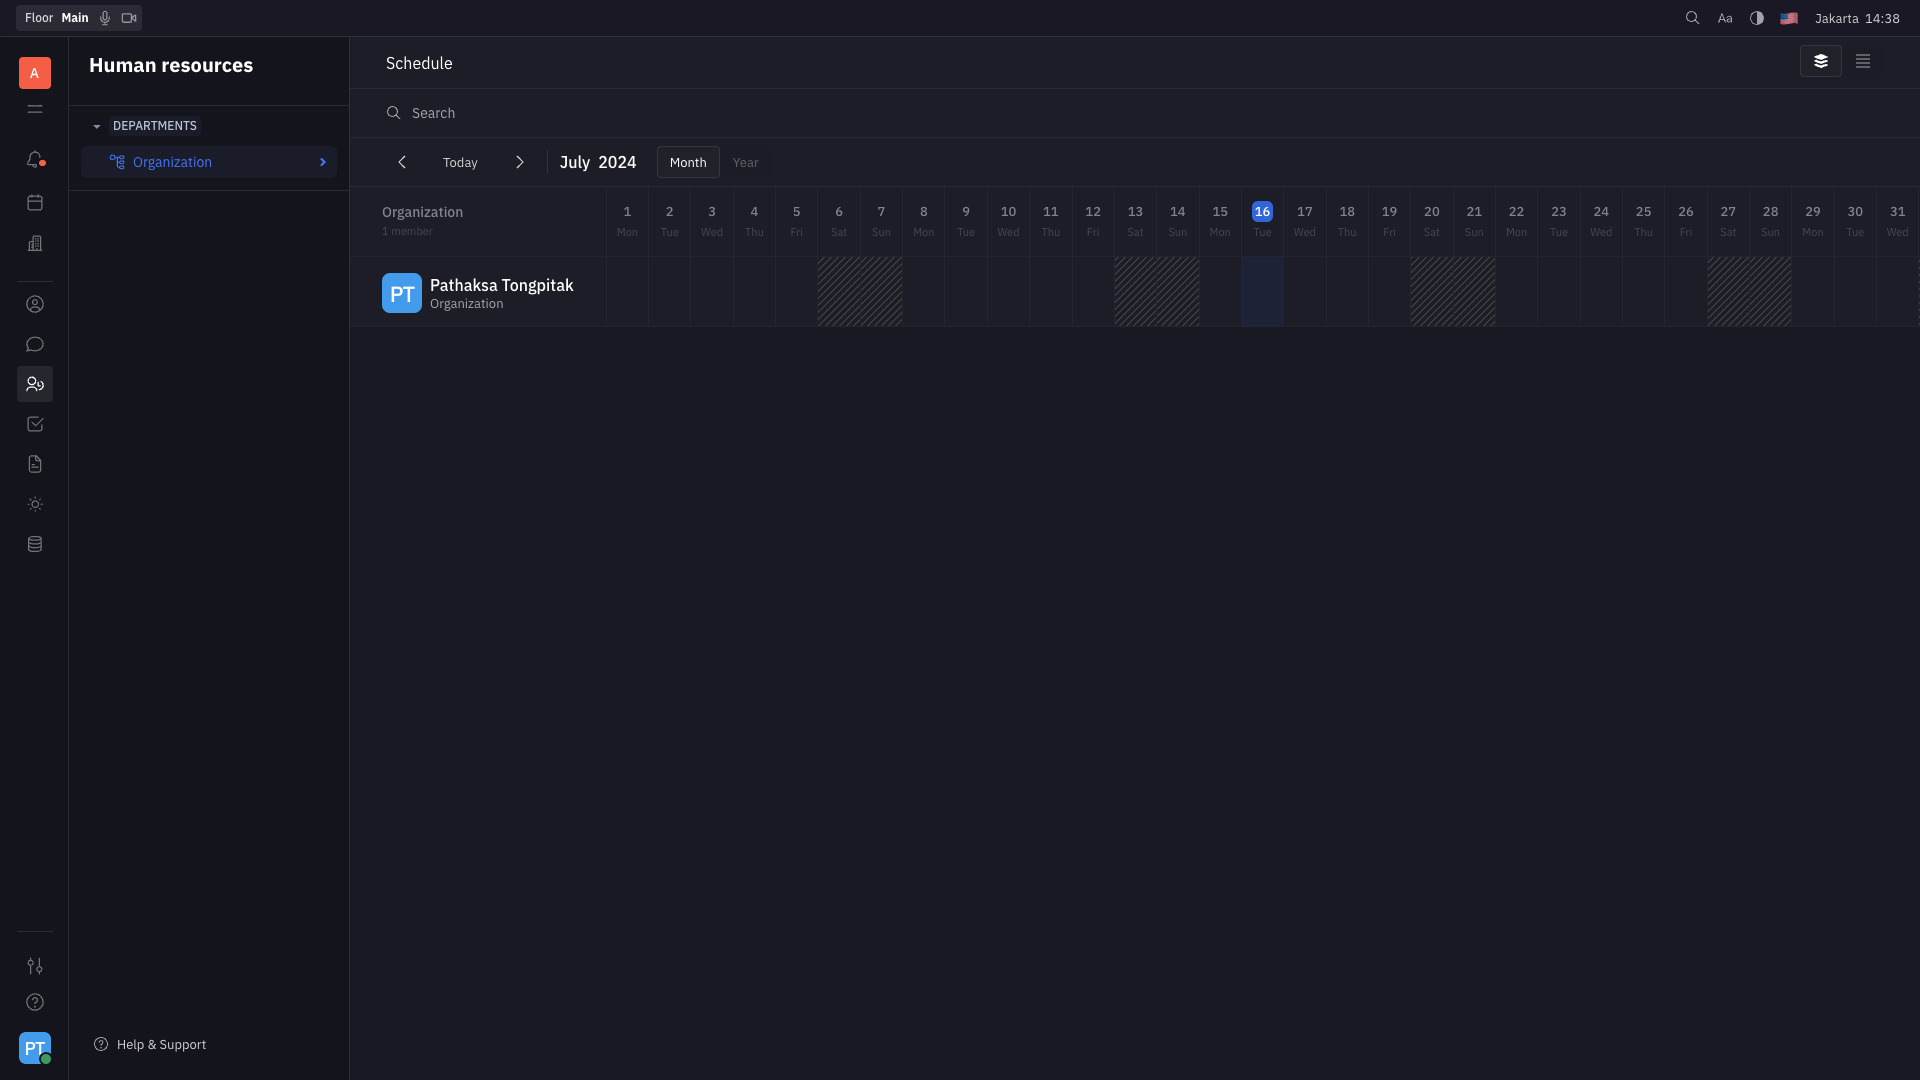Select the Year view tab
Image resolution: width=1920 pixels, height=1080 pixels.
coord(745,162)
